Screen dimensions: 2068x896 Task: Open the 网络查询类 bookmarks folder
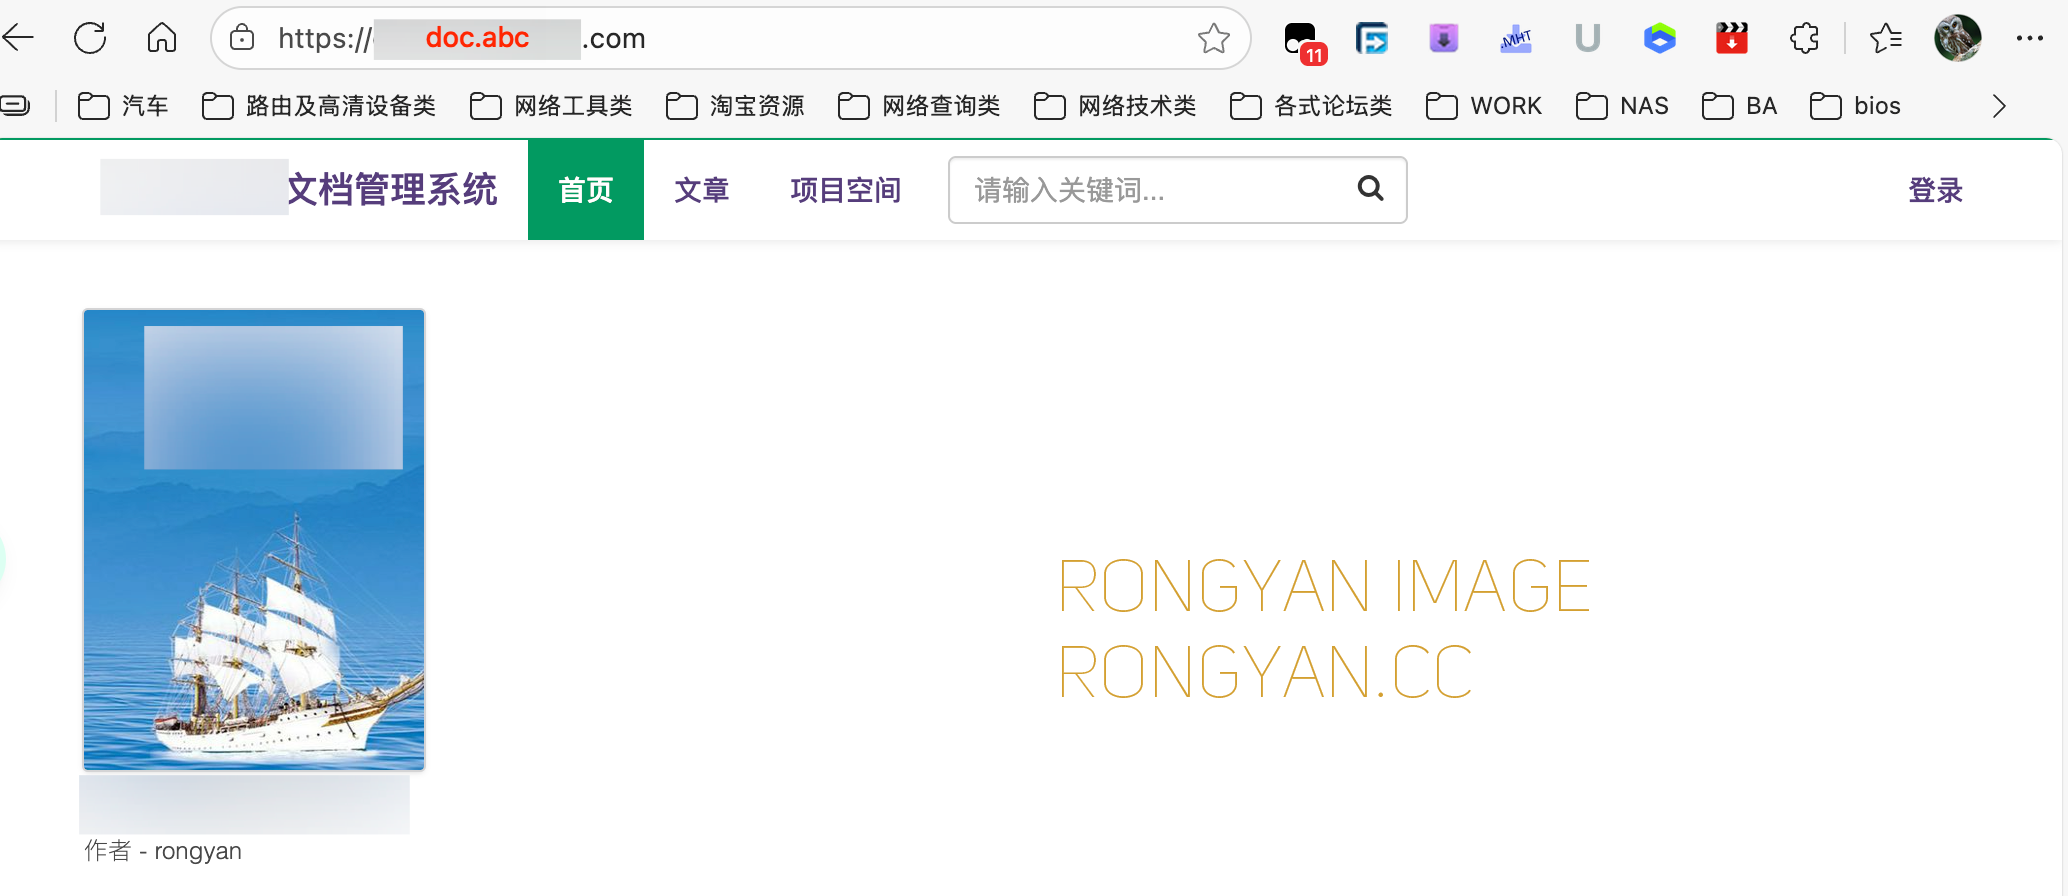[x=919, y=106]
